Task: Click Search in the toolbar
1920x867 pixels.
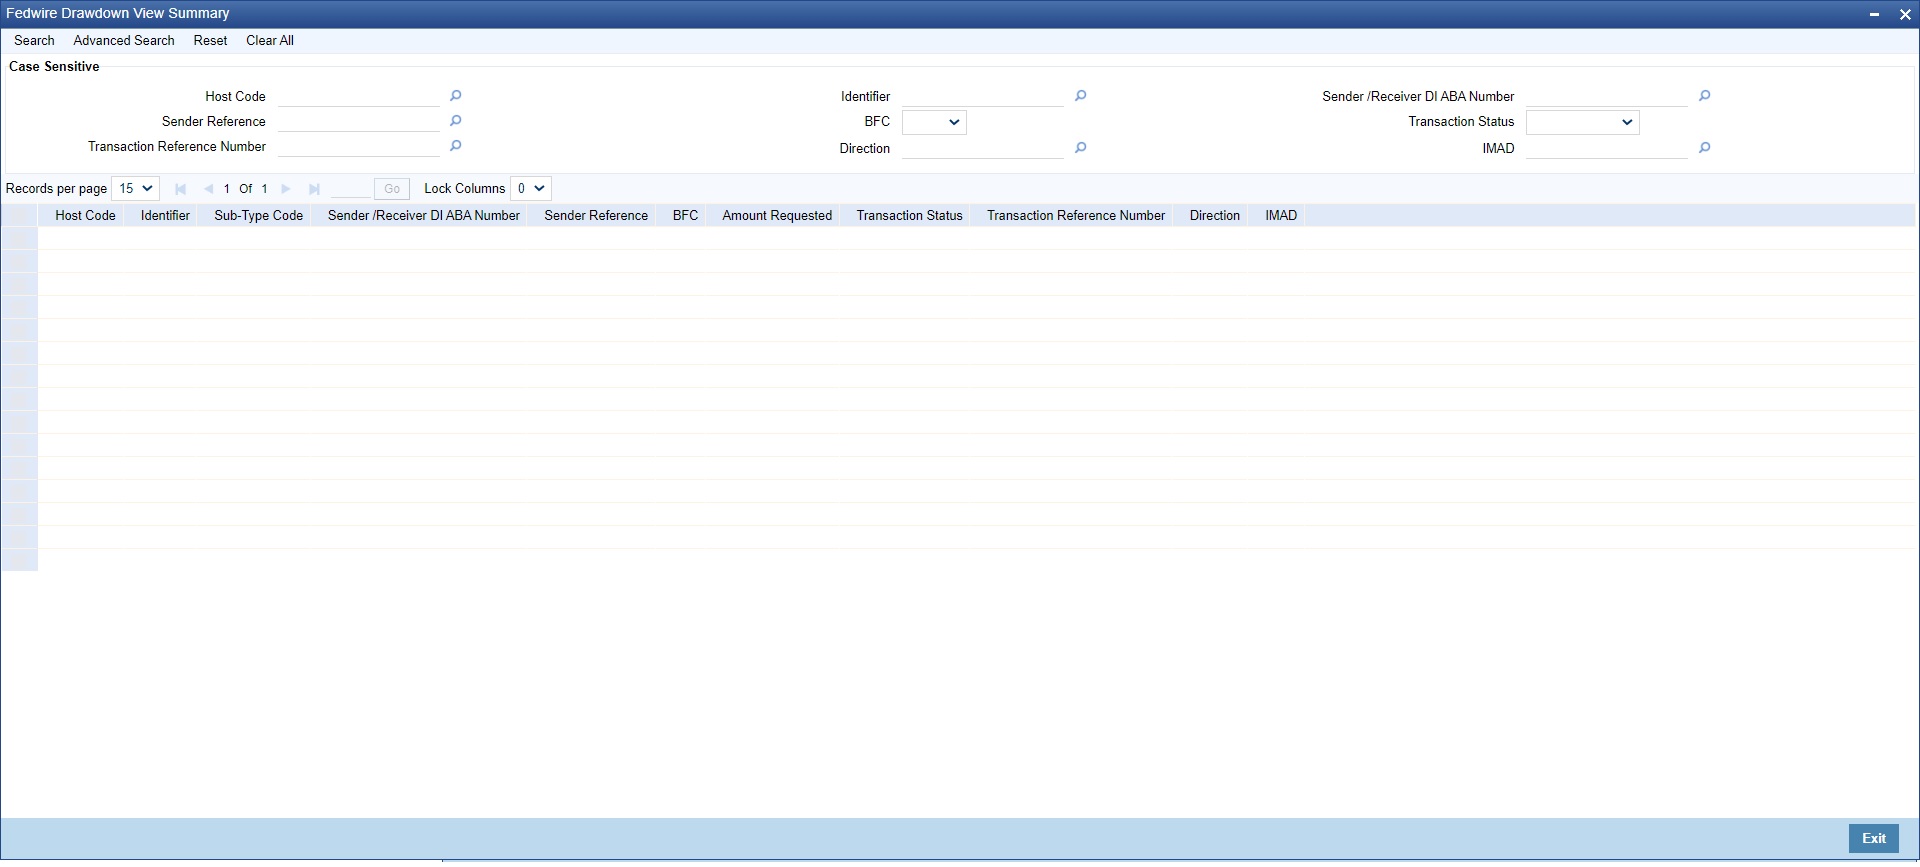Action: (x=34, y=41)
